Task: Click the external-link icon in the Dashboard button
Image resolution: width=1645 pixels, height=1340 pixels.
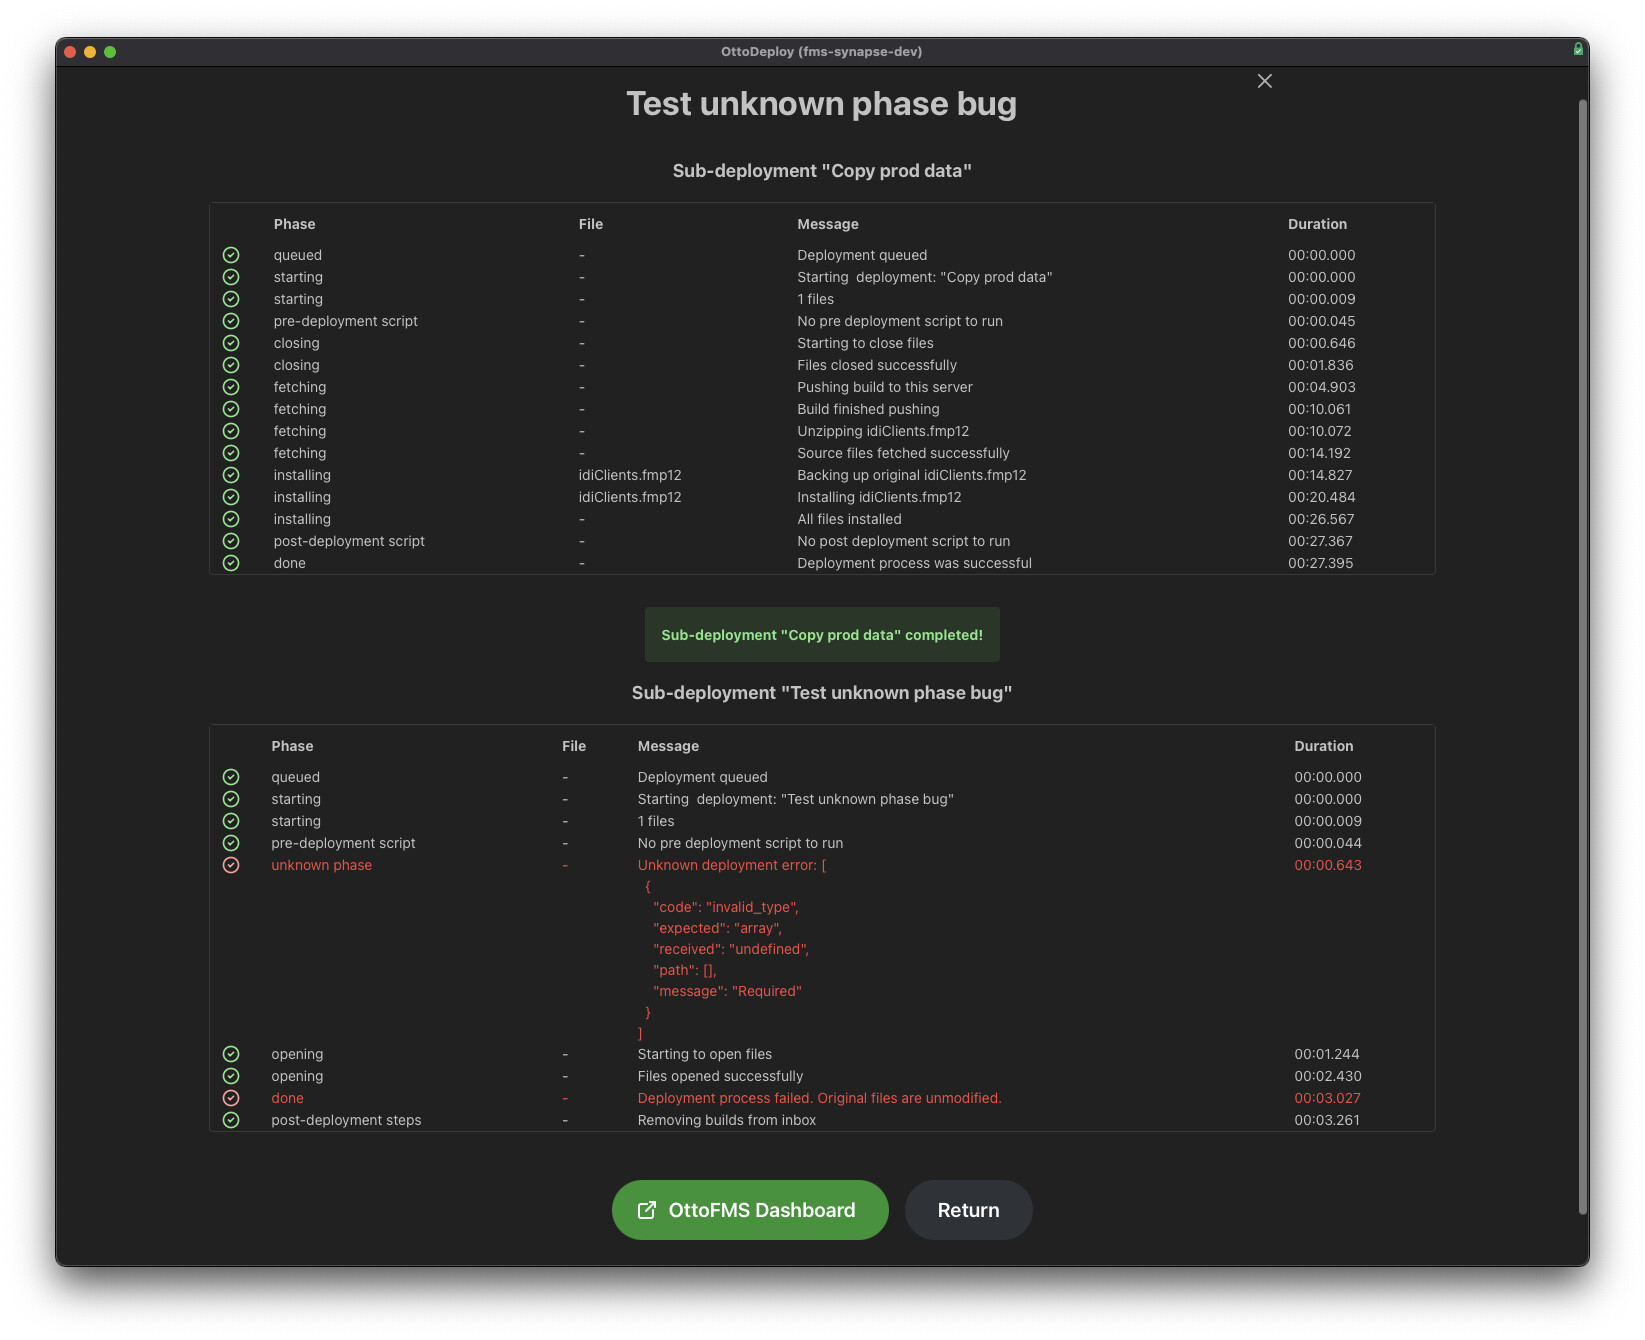Action: 647,1210
